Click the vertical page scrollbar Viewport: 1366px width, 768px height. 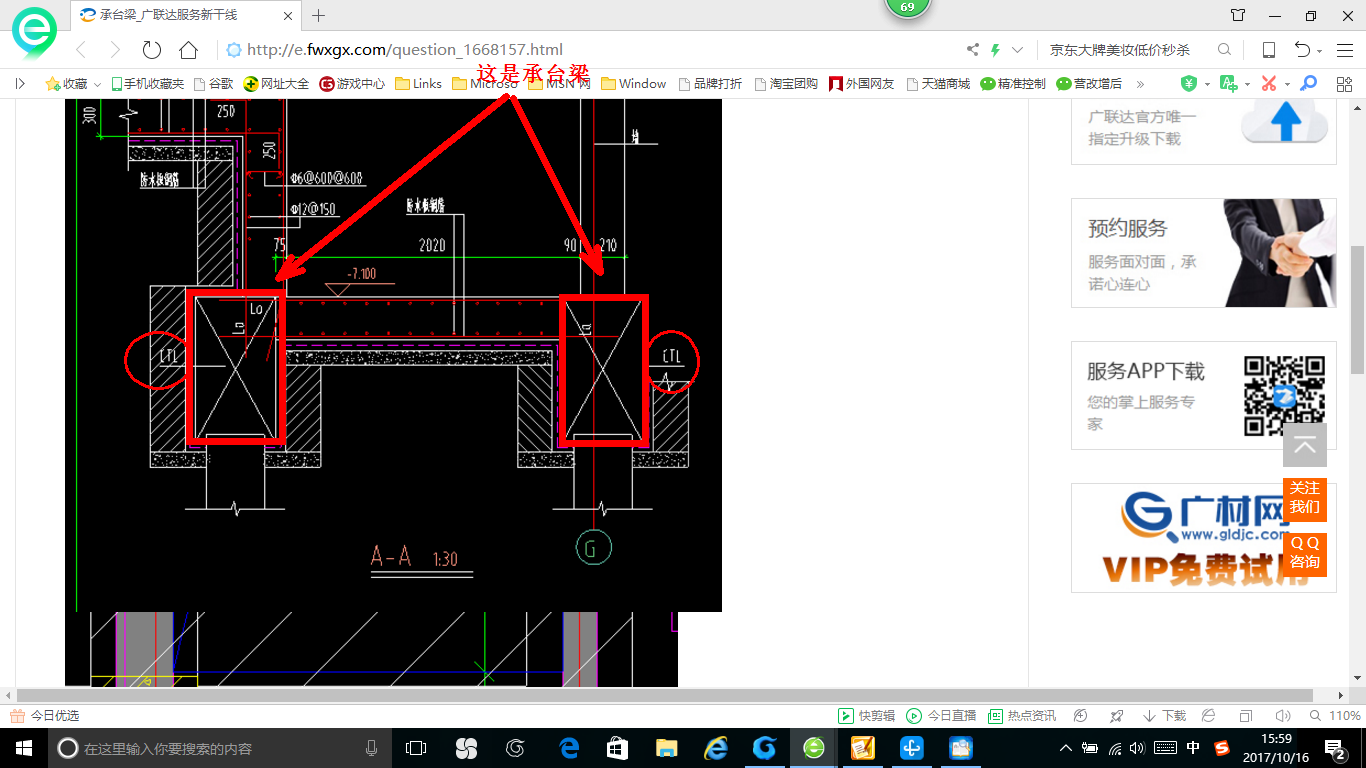[x=1358, y=310]
